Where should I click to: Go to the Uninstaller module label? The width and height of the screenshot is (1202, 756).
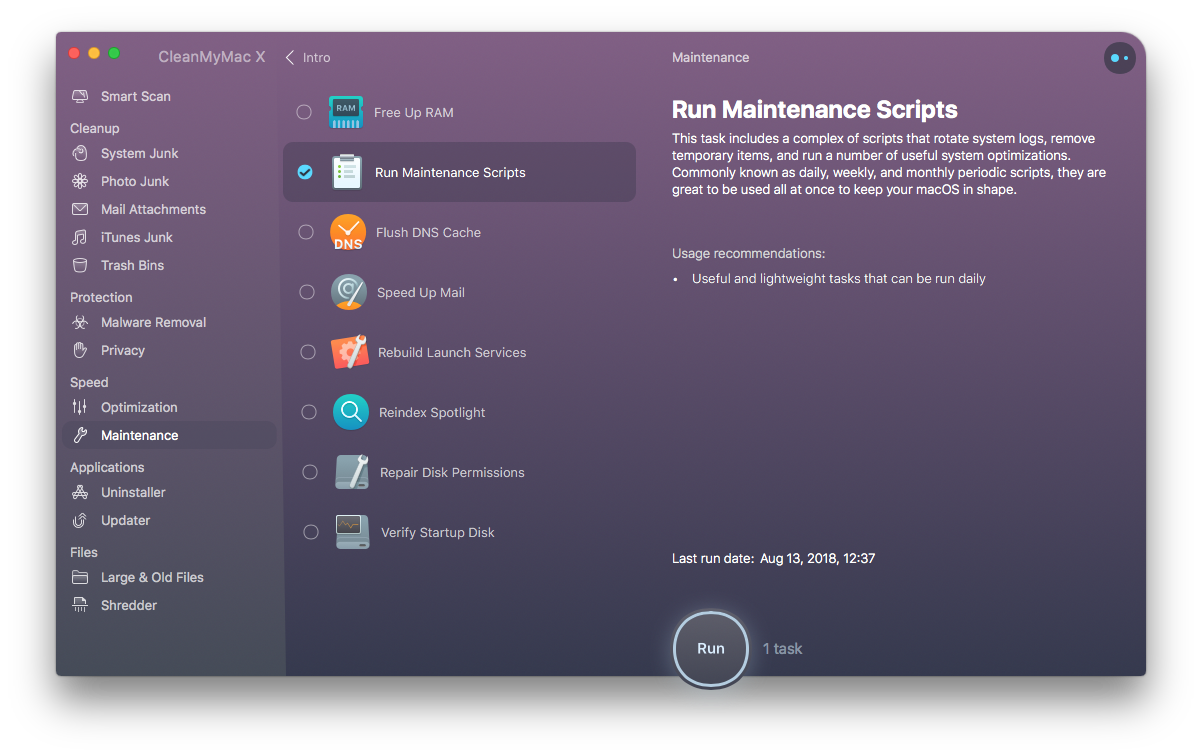[x=133, y=492]
